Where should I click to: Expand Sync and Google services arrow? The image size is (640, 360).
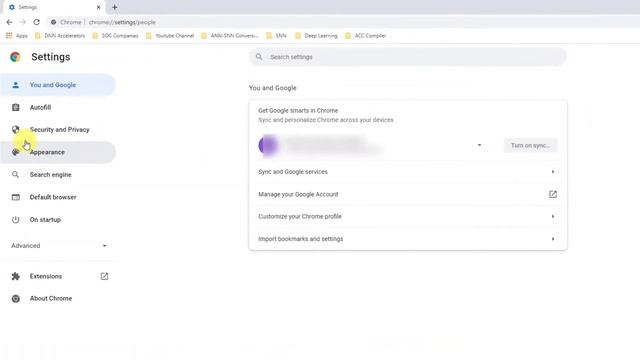click(x=553, y=172)
